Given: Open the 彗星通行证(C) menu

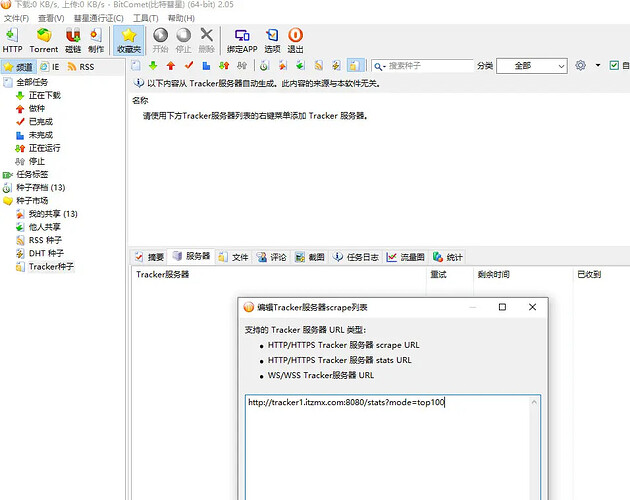Looking at the screenshot, I should click(x=98, y=18).
